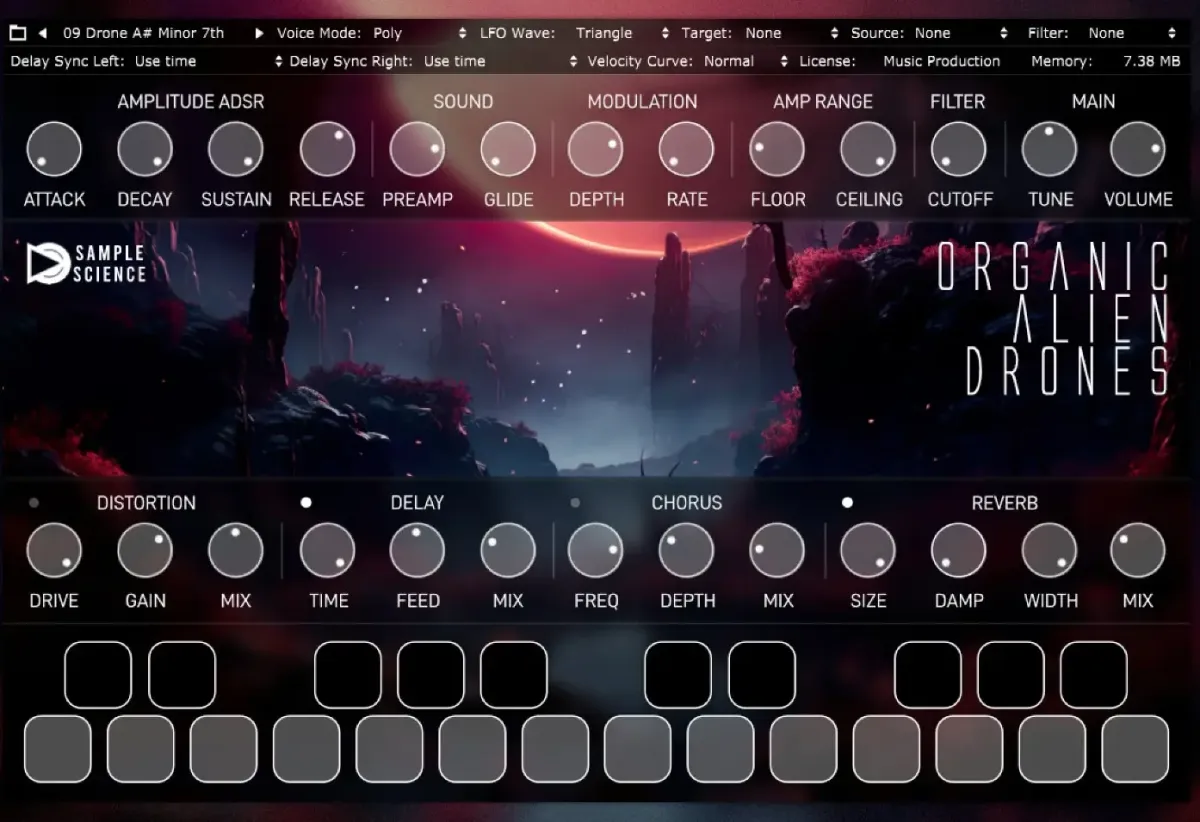Play the highest white B key pad
1200x822 pixels.
pyautogui.click(x=1135, y=749)
